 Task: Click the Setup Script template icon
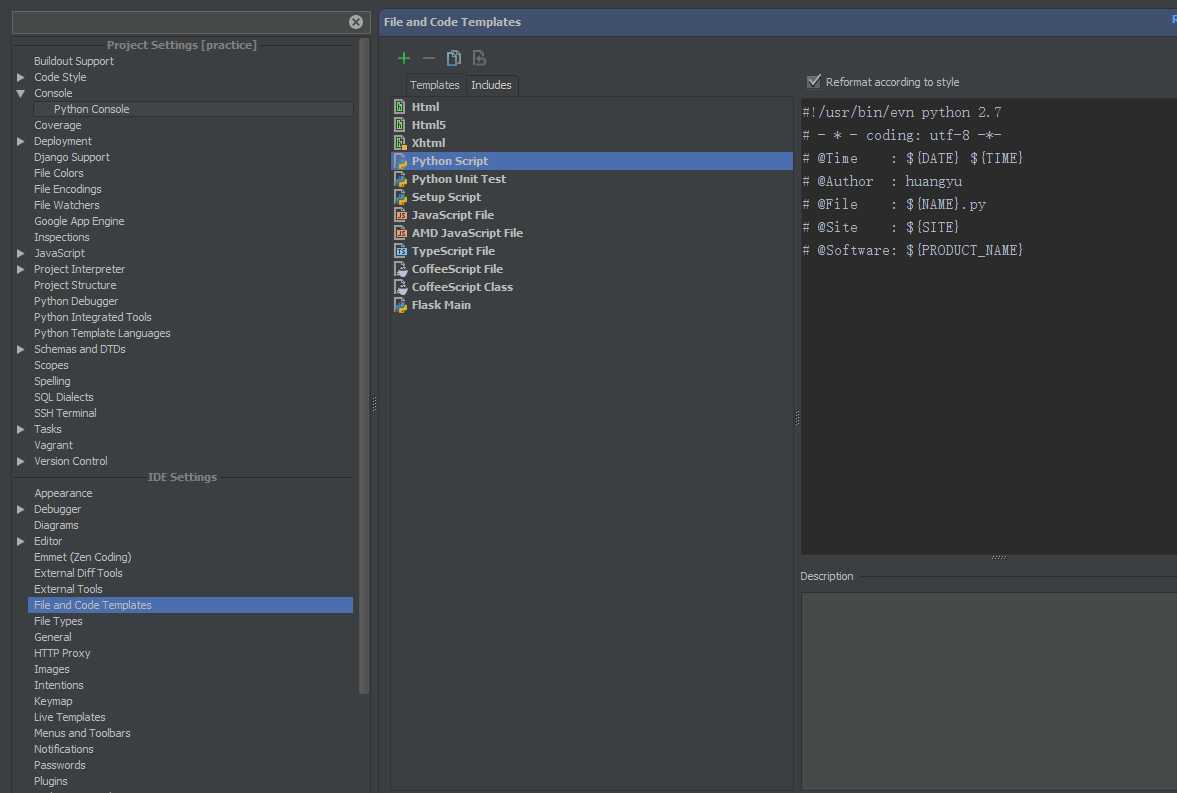click(400, 197)
